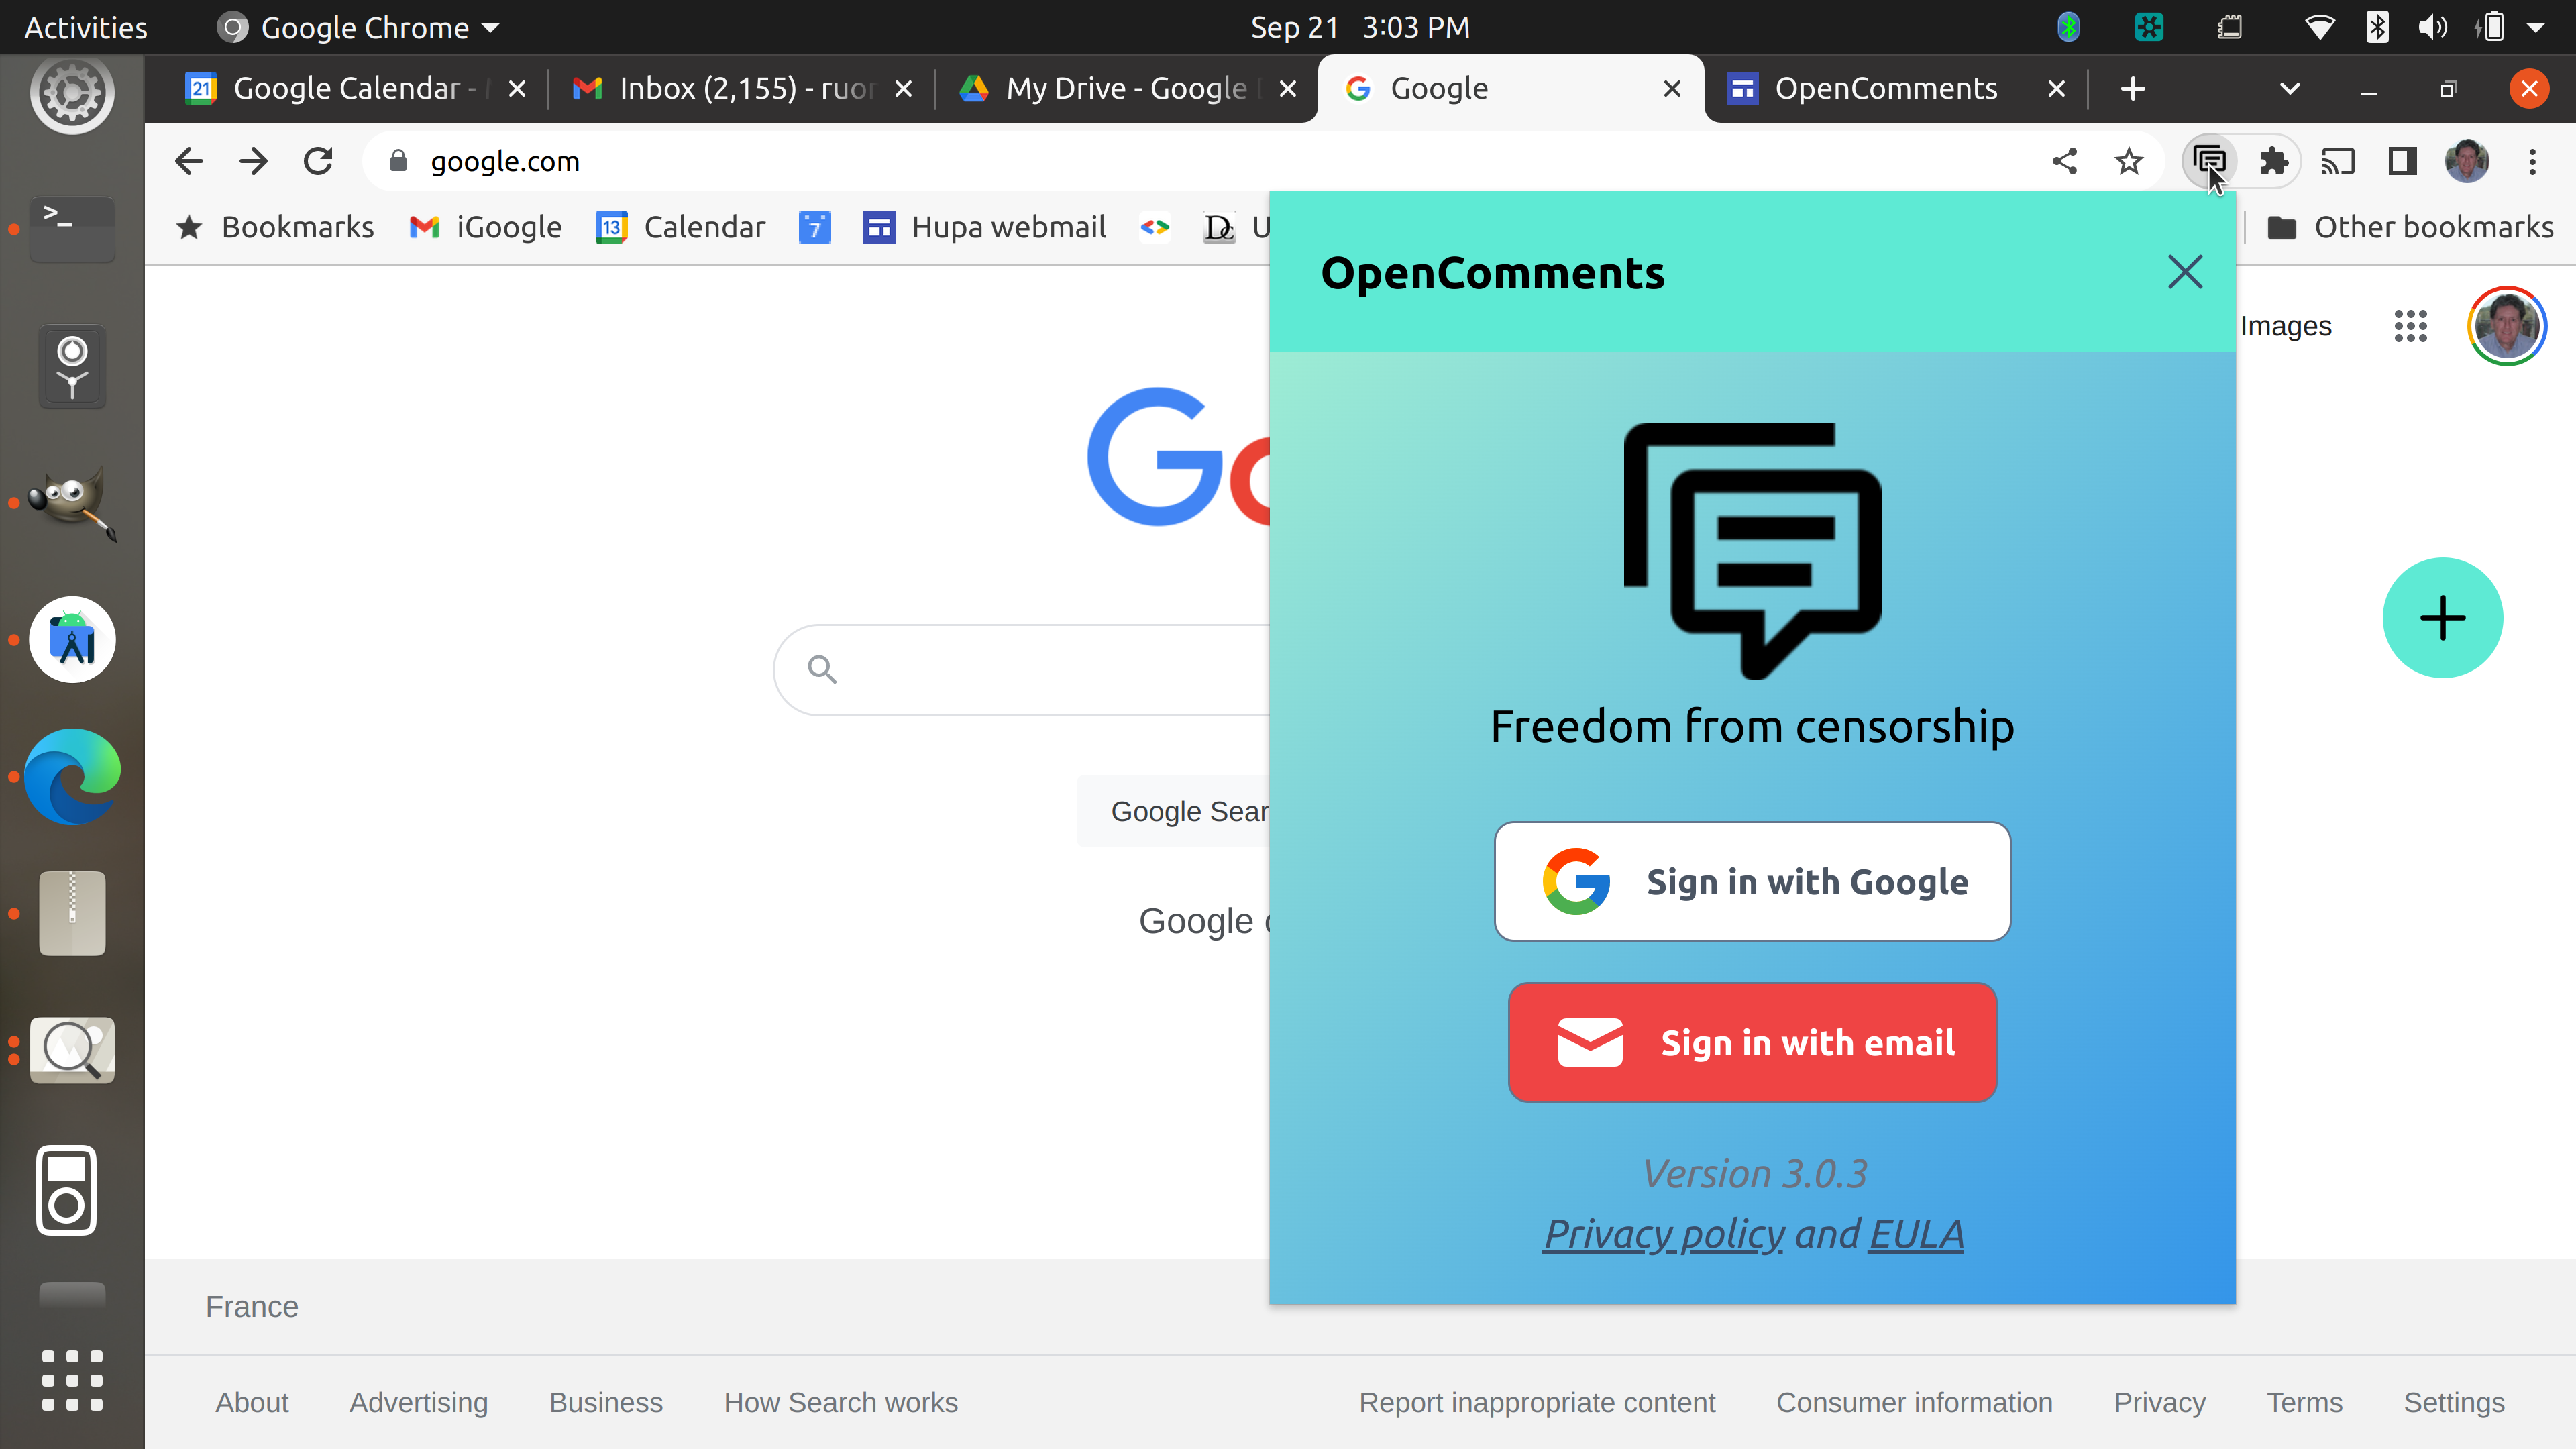Open a new tab with plus button
This screenshot has width=2576, height=1449.
click(x=2132, y=88)
